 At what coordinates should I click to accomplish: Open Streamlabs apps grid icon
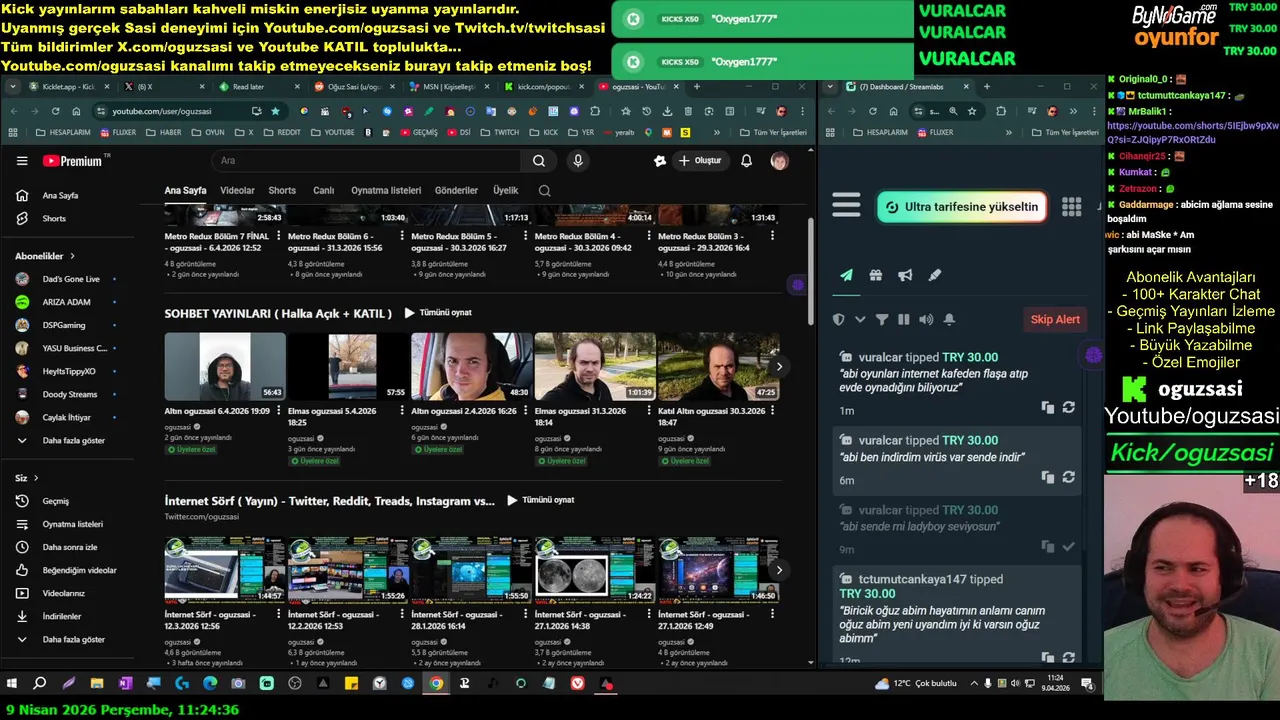click(x=1072, y=207)
